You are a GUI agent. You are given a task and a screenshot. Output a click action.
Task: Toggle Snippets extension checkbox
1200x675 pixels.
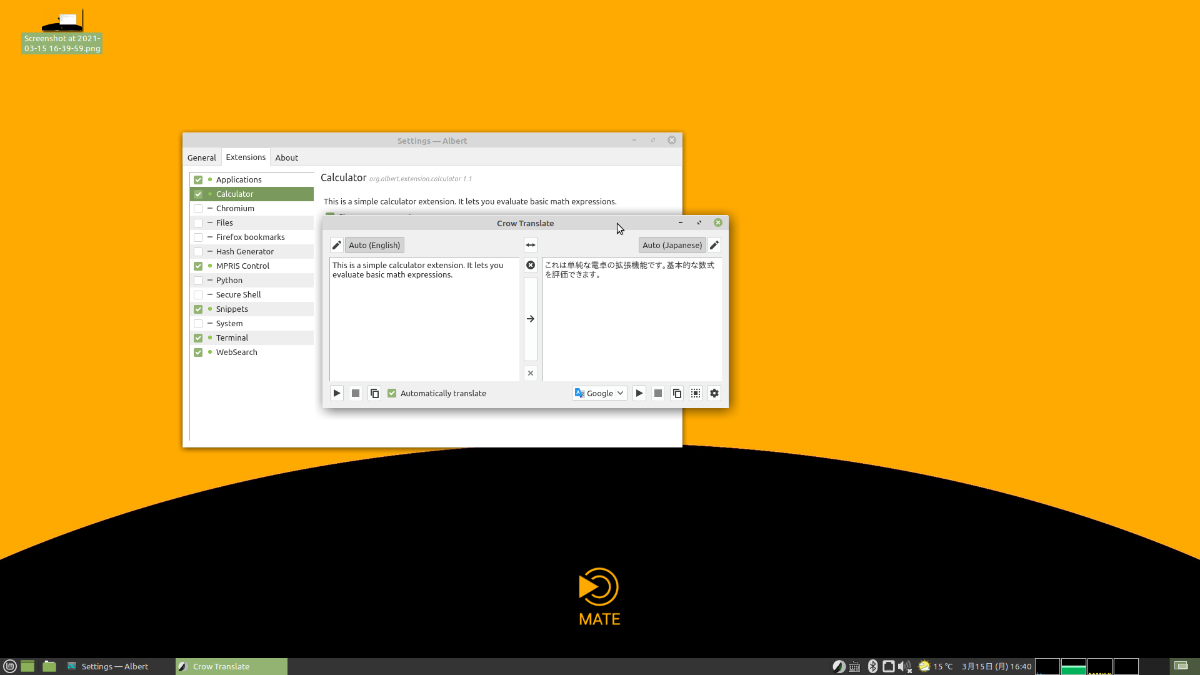click(198, 309)
